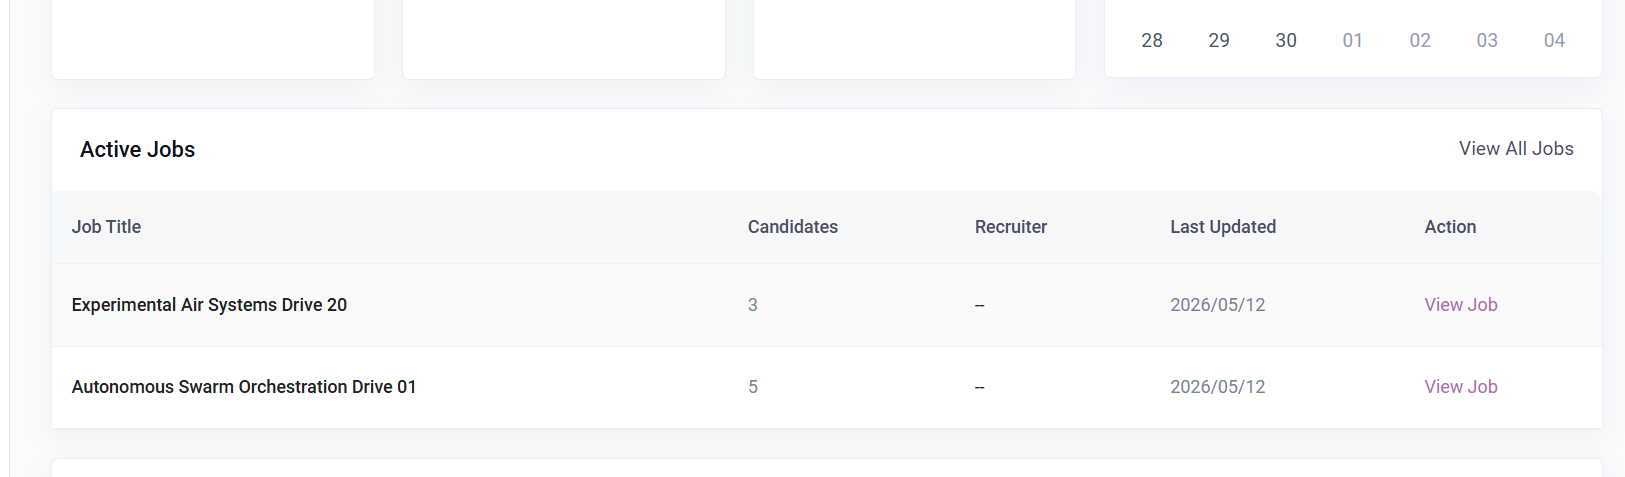
Task: Pick next-month date 03 in the calendar
Action: 1487,41
